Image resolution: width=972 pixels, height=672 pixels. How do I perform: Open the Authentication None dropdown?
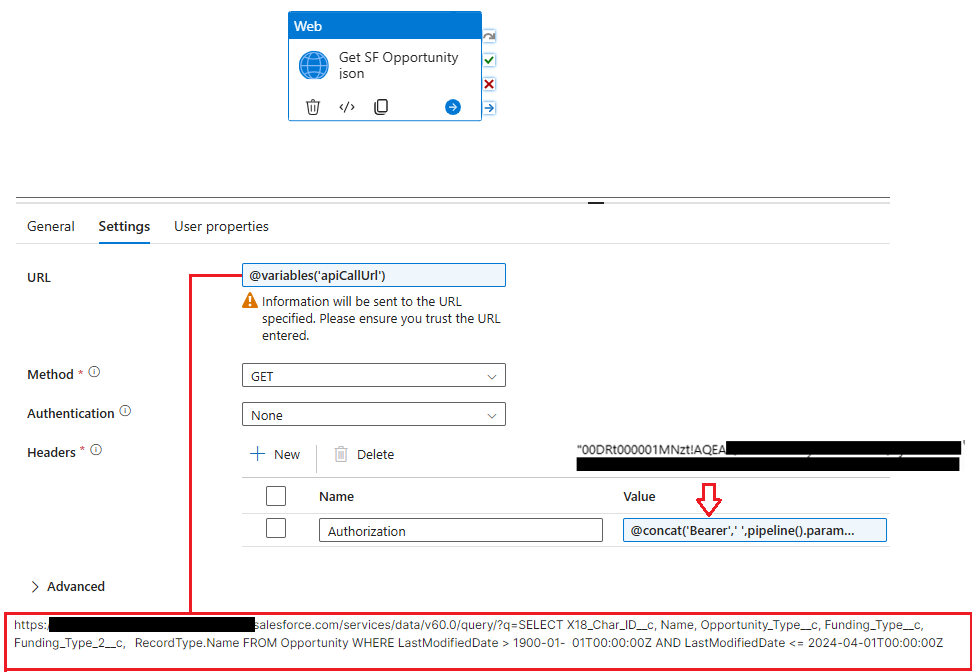tap(373, 414)
